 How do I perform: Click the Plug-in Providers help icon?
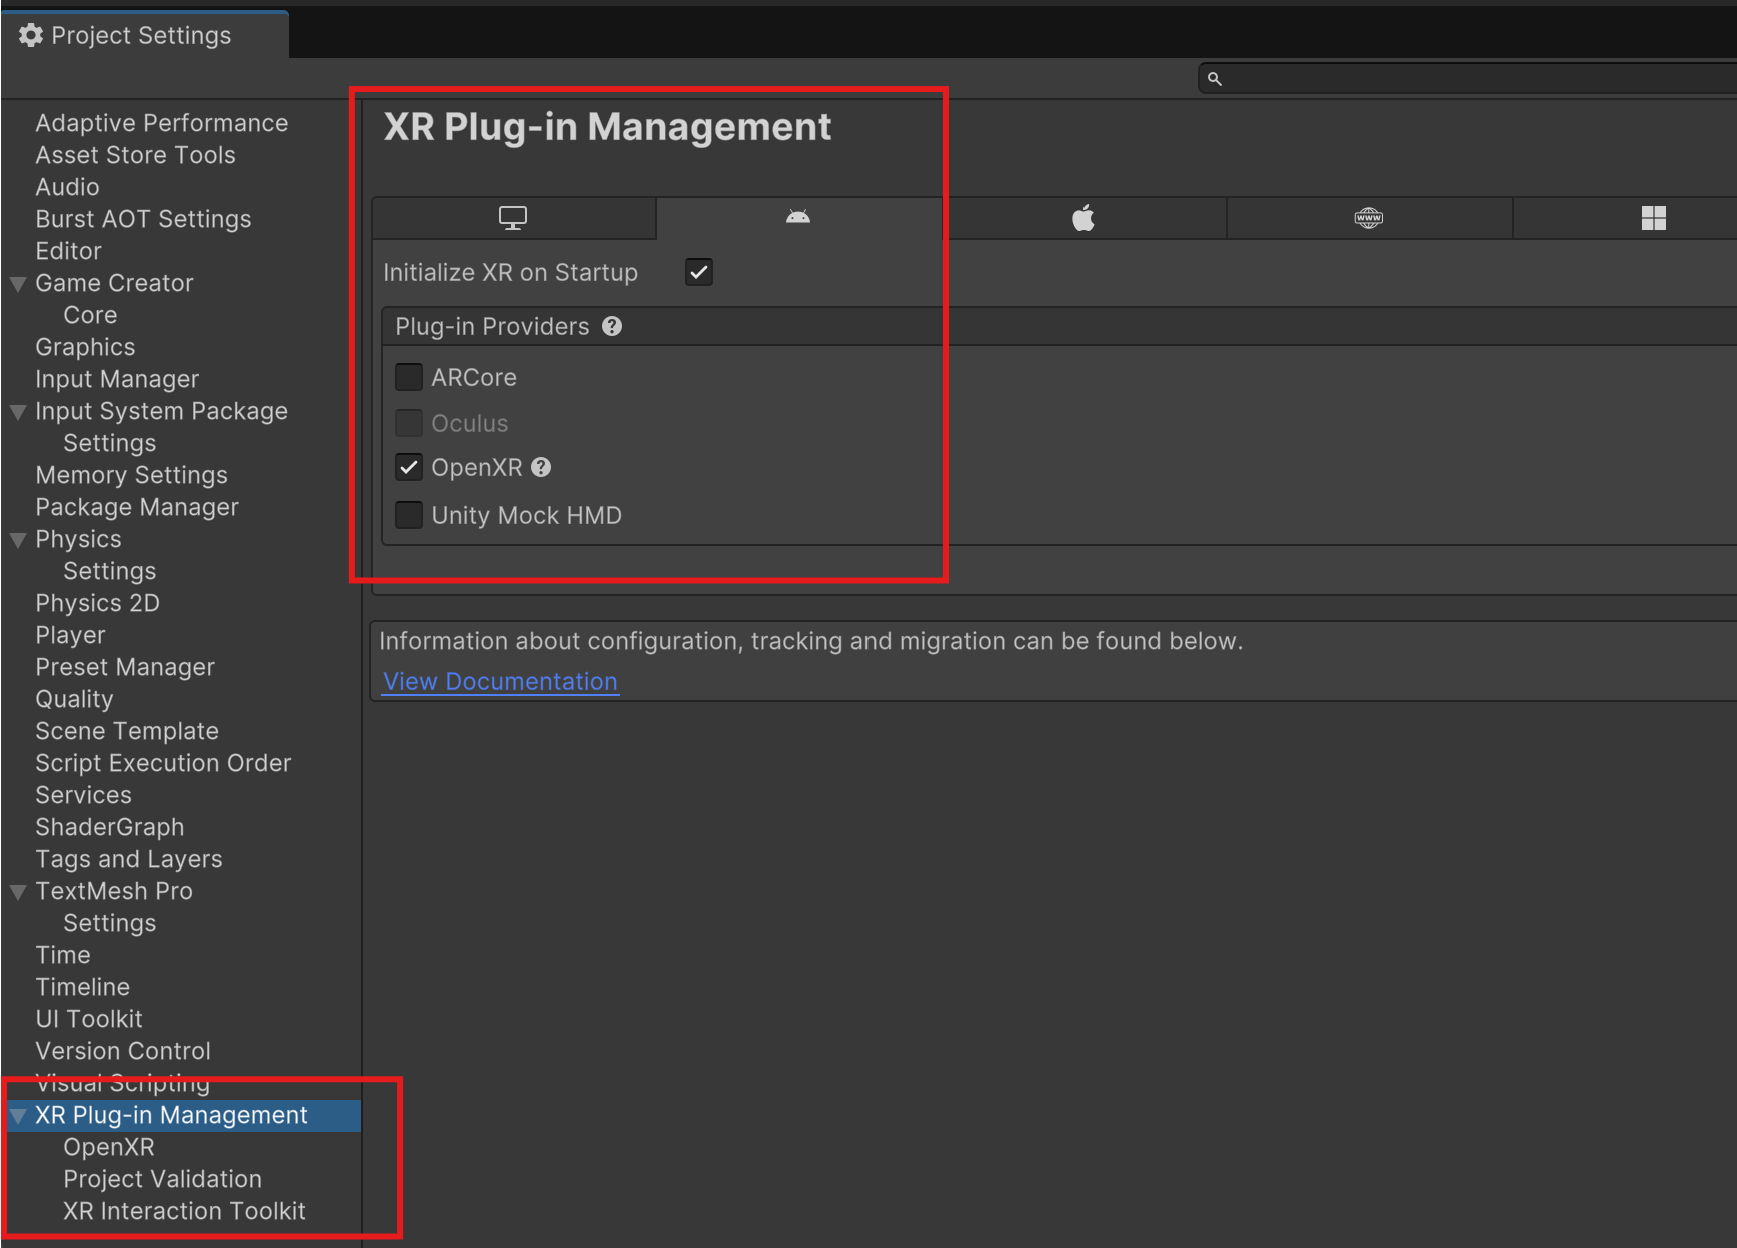[612, 327]
